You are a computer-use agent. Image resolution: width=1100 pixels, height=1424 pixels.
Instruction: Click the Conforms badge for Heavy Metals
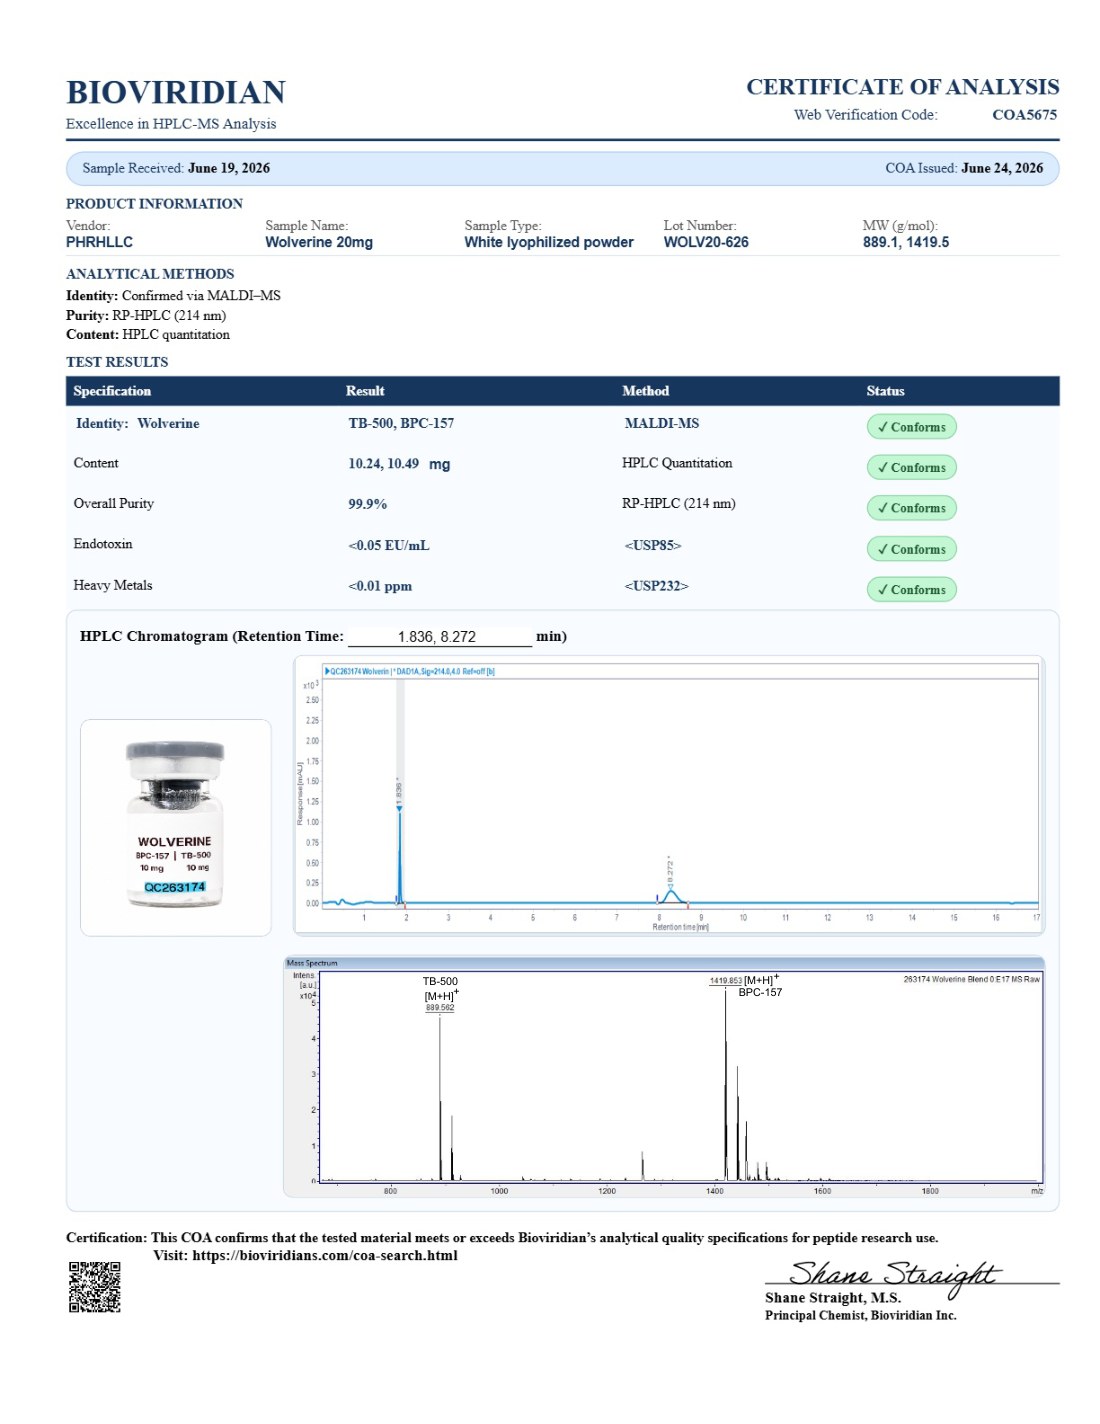911,590
